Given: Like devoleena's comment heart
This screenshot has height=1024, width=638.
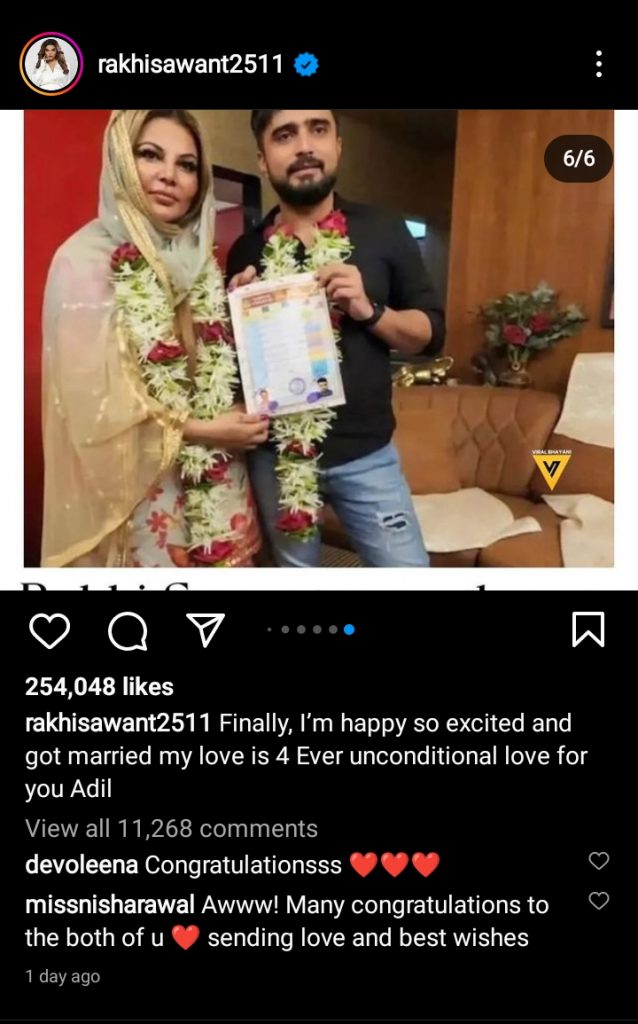Looking at the screenshot, I should click(x=599, y=861).
